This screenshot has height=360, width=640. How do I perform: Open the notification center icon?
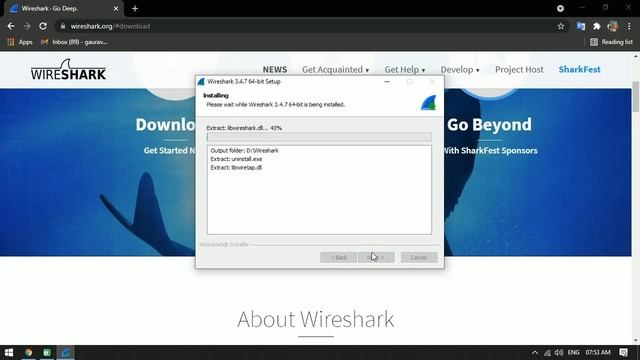pyautogui.click(x=624, y=352)
